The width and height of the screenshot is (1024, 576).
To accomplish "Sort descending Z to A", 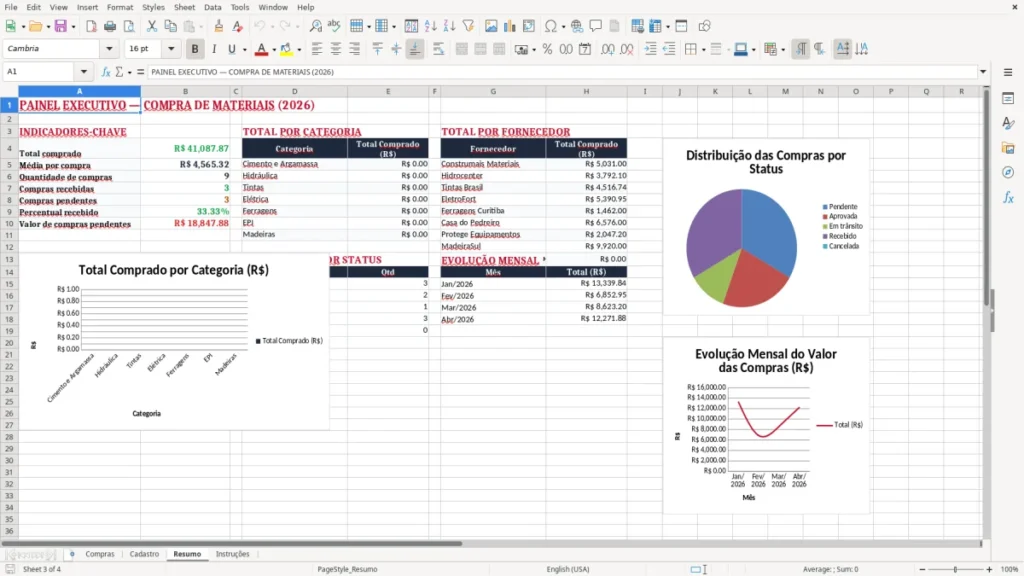I will (x=449, y=26).
